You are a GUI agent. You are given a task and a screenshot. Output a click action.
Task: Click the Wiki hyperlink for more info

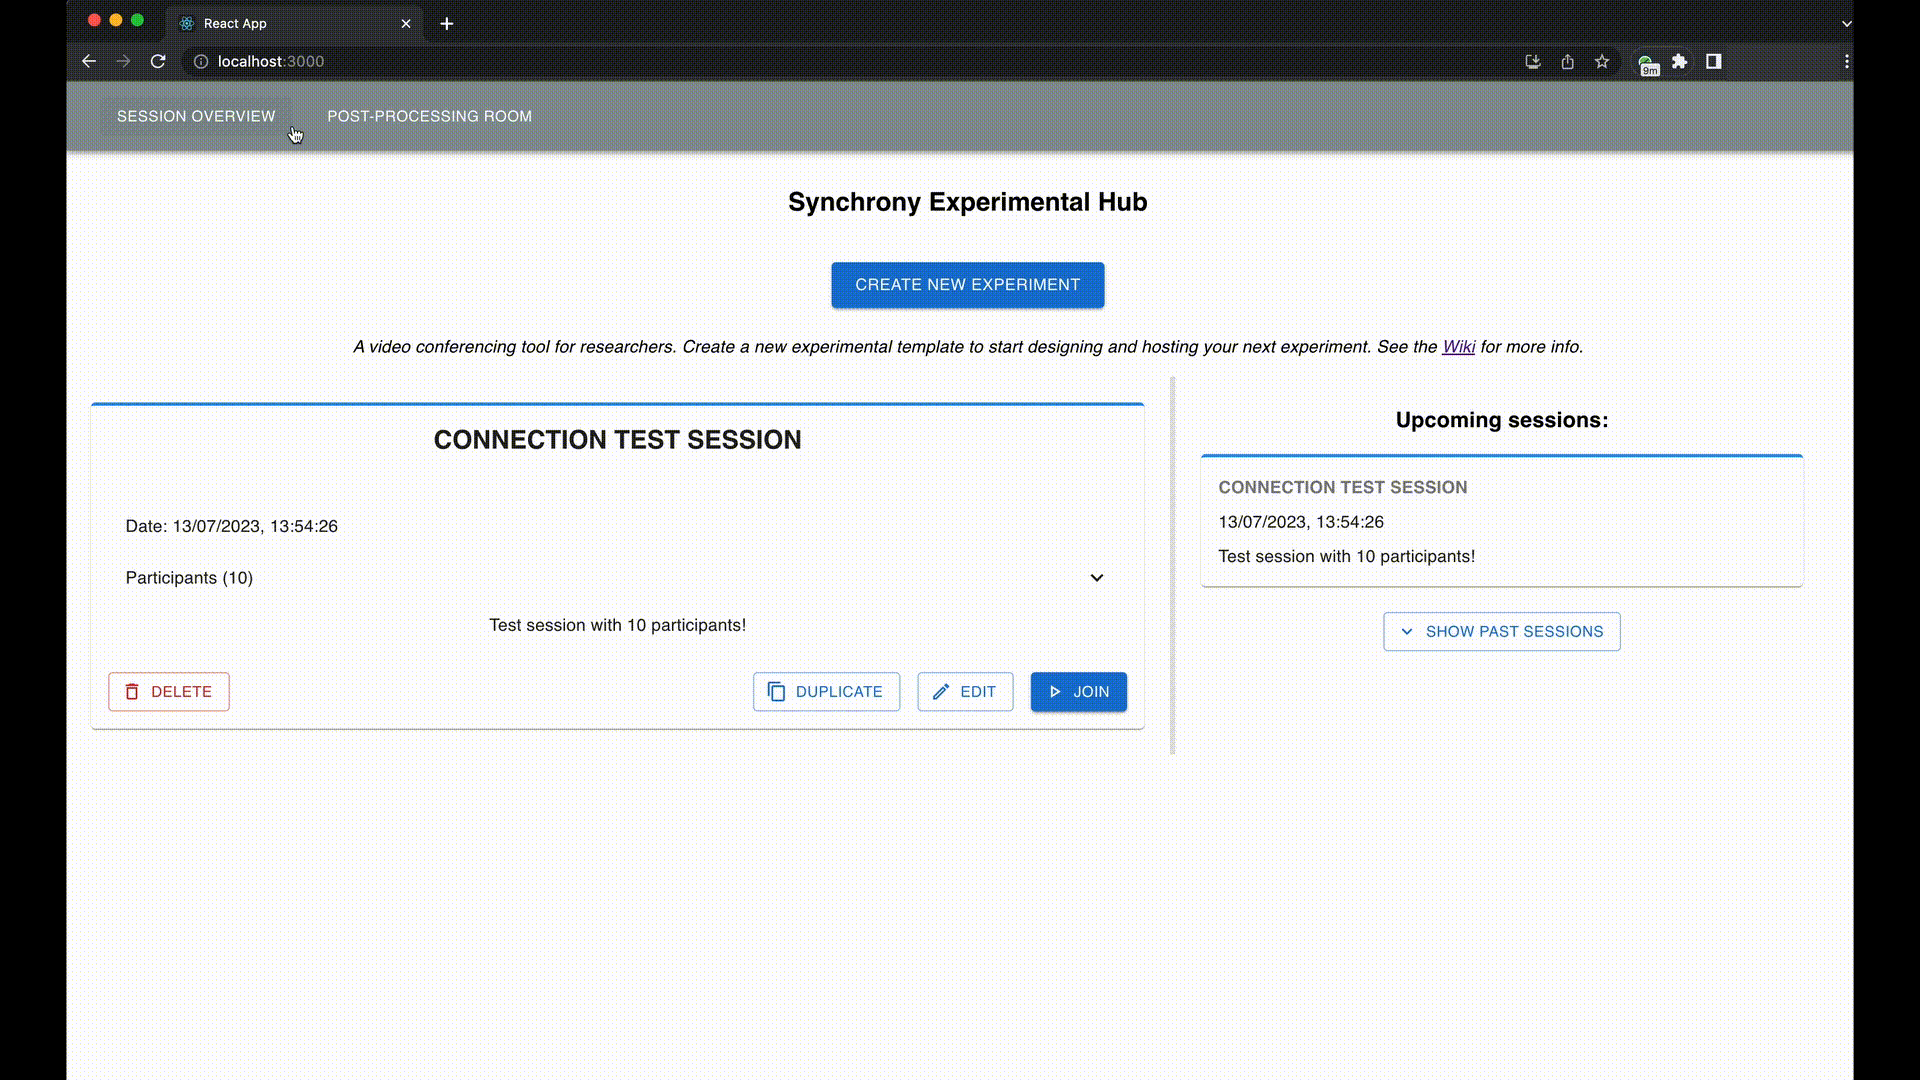coord(1458,347)
